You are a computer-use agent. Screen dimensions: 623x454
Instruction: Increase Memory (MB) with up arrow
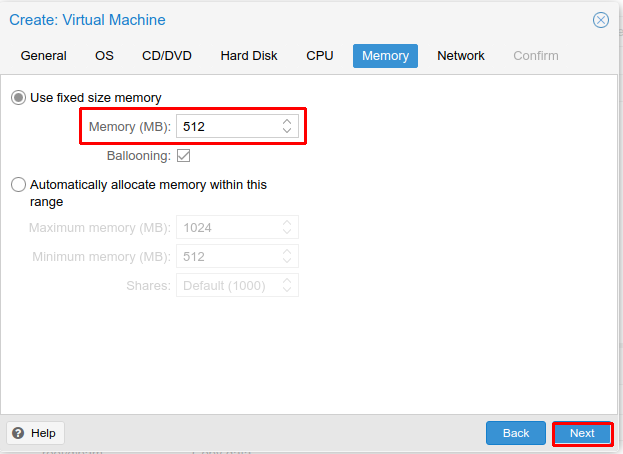pos(287,122)
